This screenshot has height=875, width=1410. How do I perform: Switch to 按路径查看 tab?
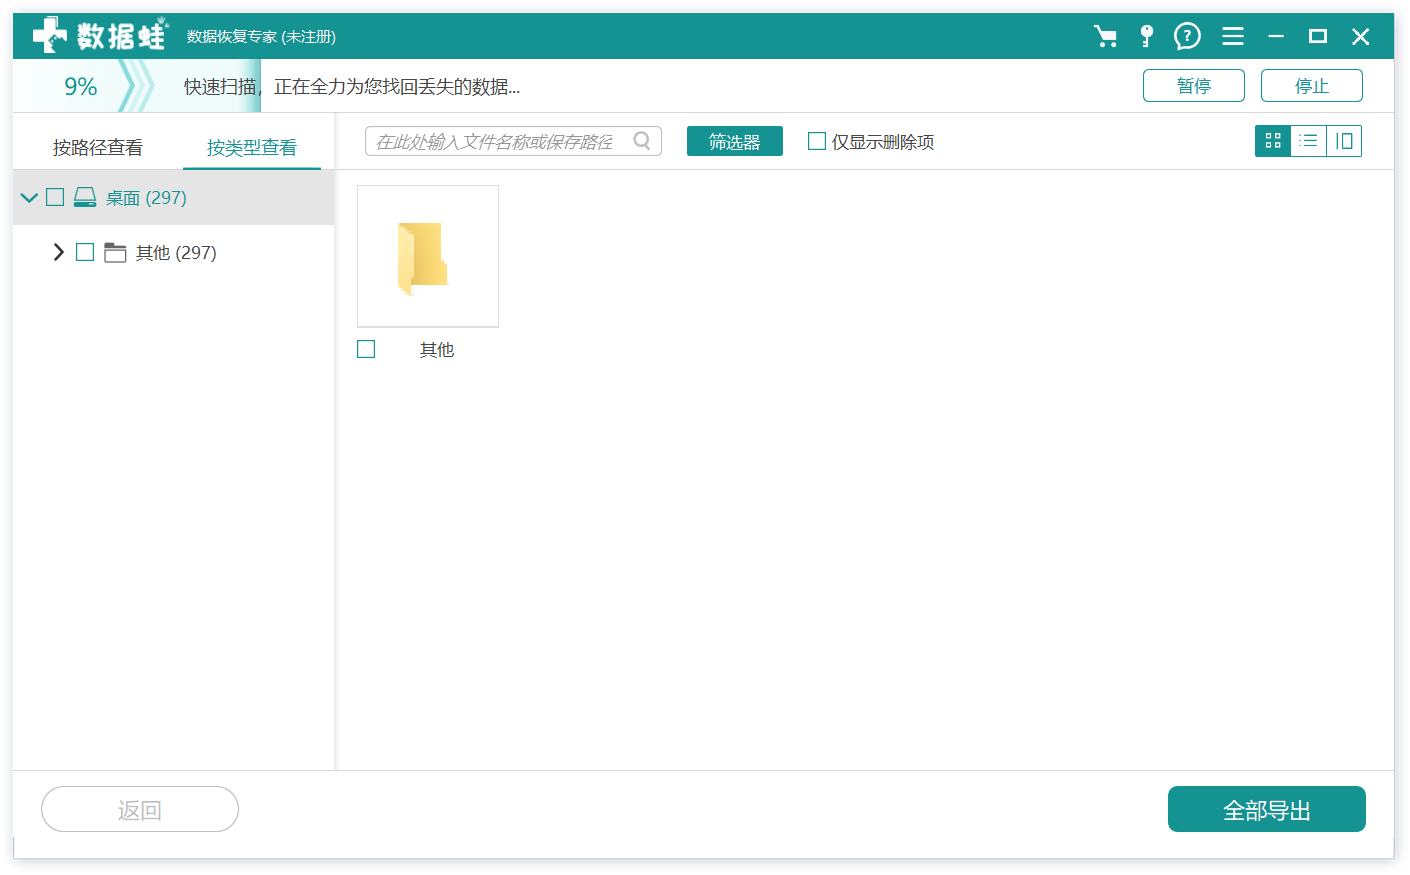pos(98,147)
